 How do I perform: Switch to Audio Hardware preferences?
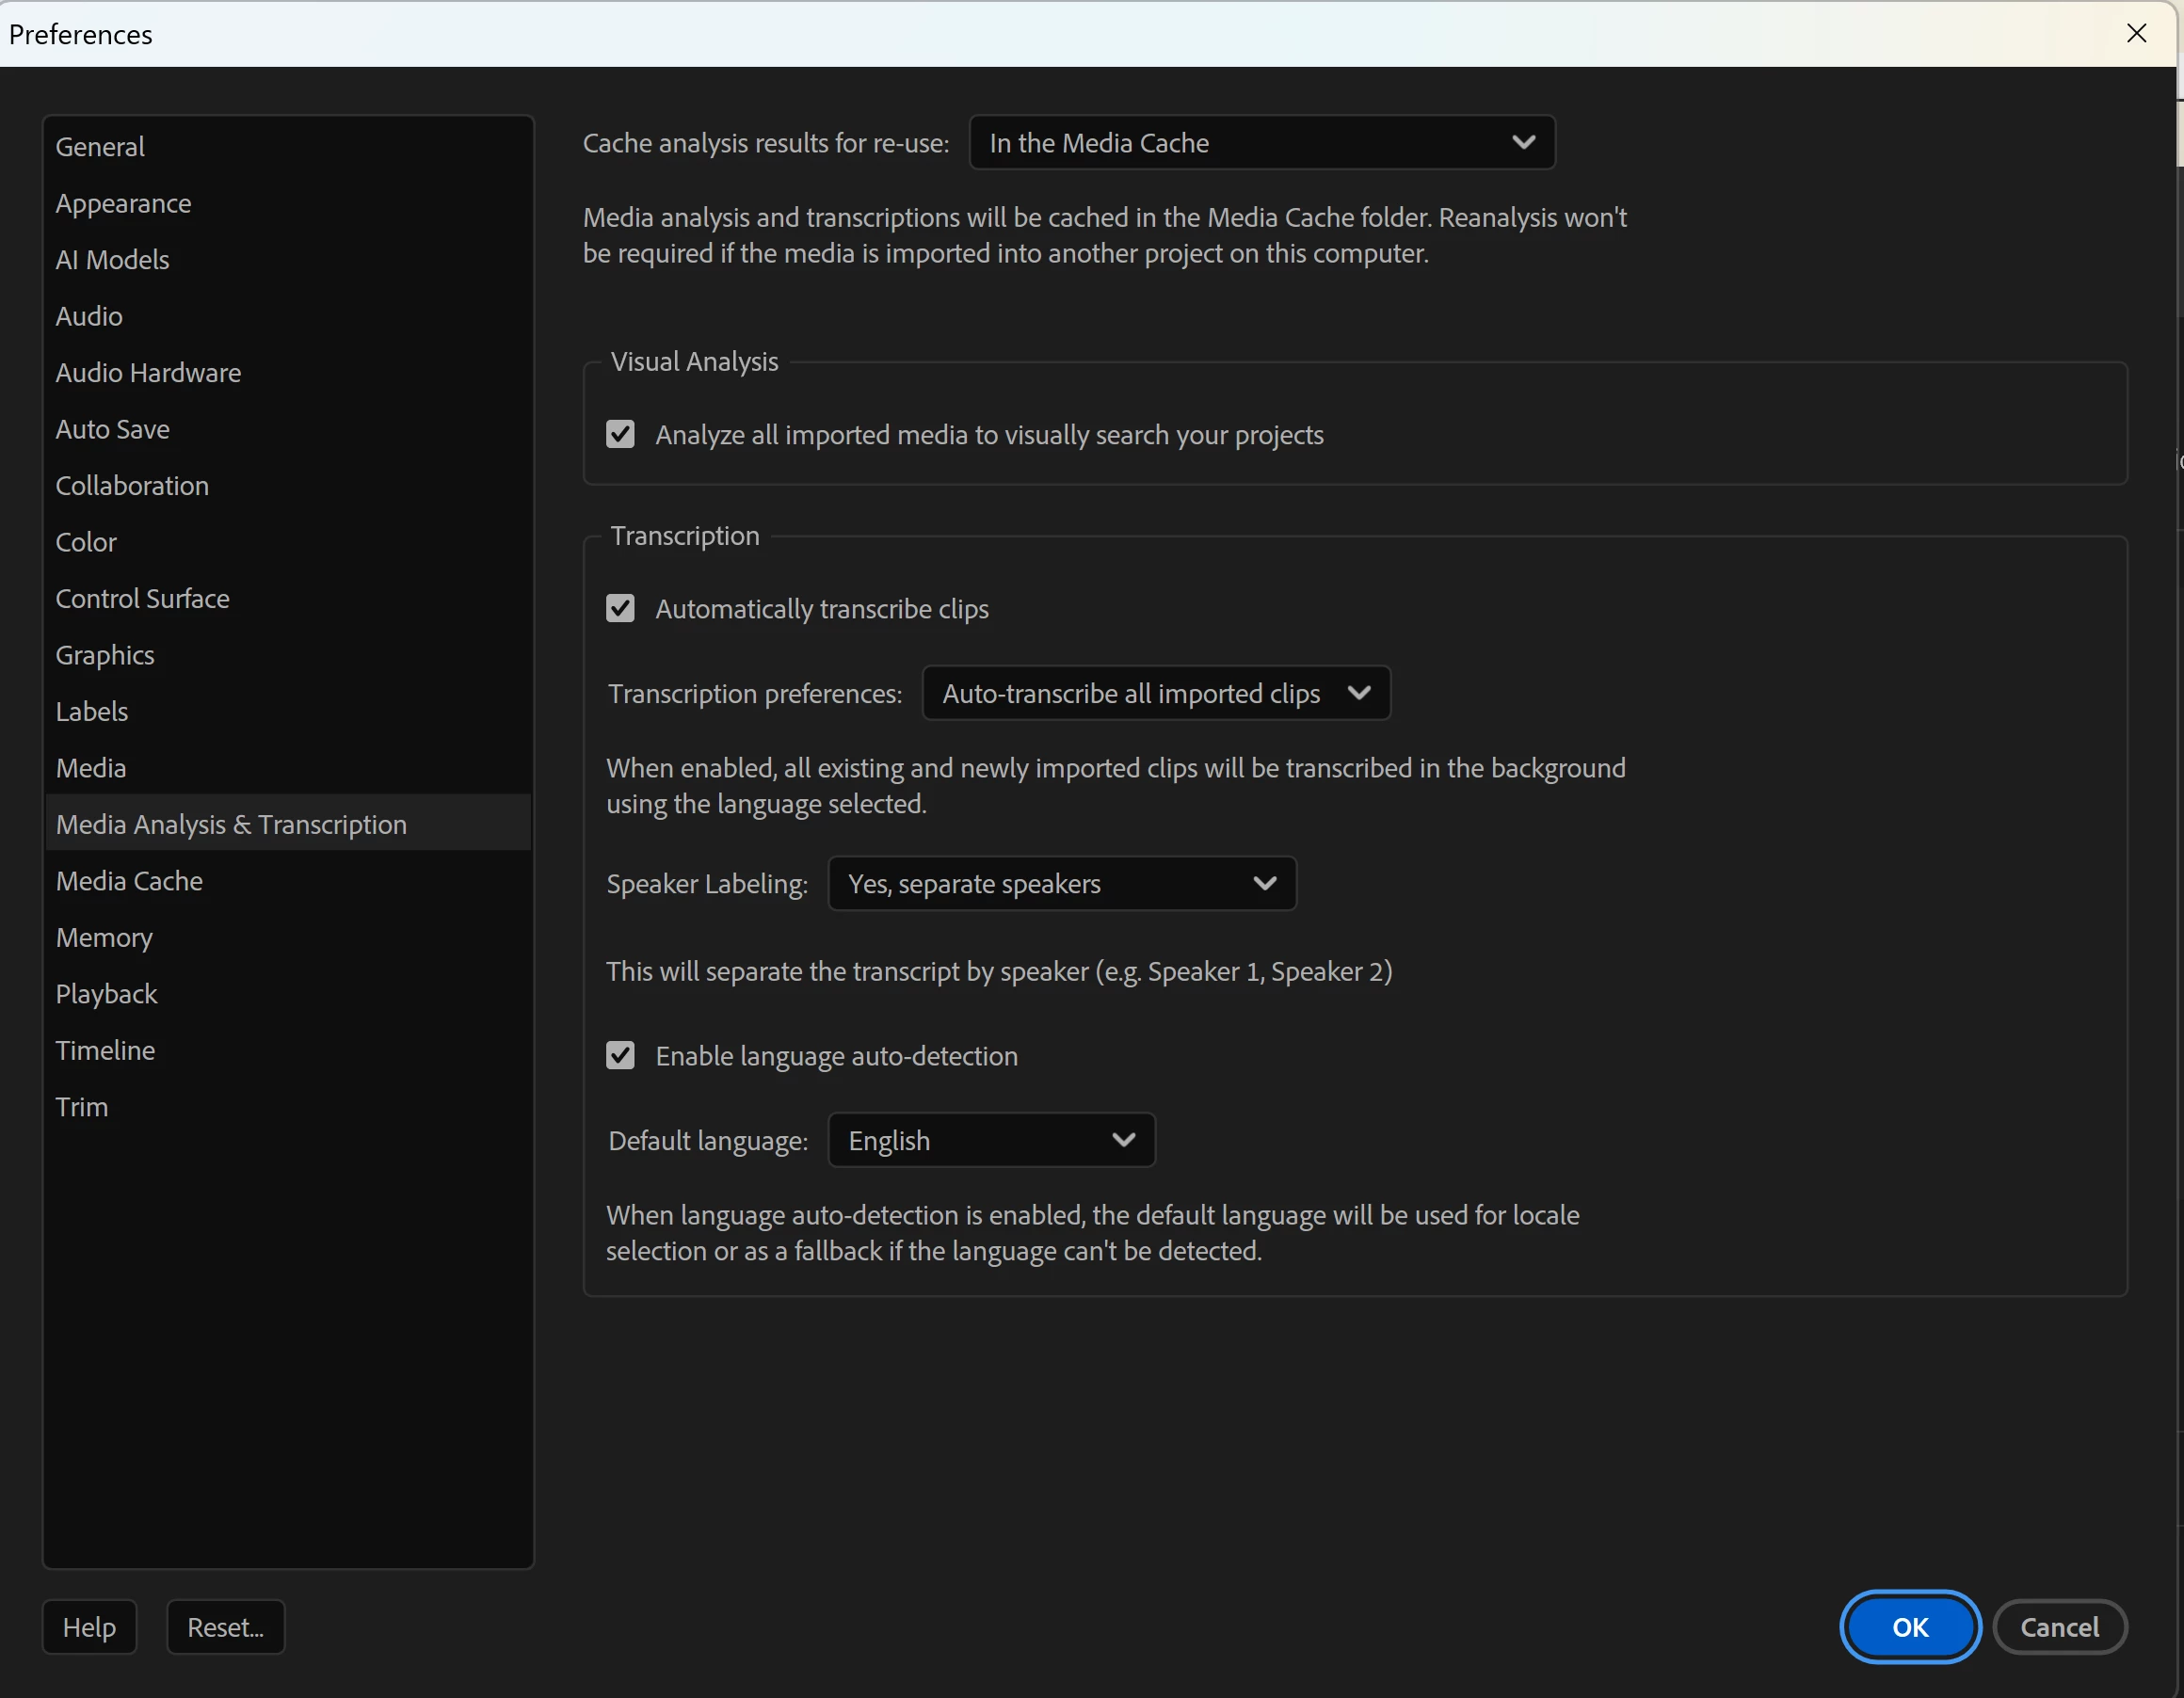point(148,373)
